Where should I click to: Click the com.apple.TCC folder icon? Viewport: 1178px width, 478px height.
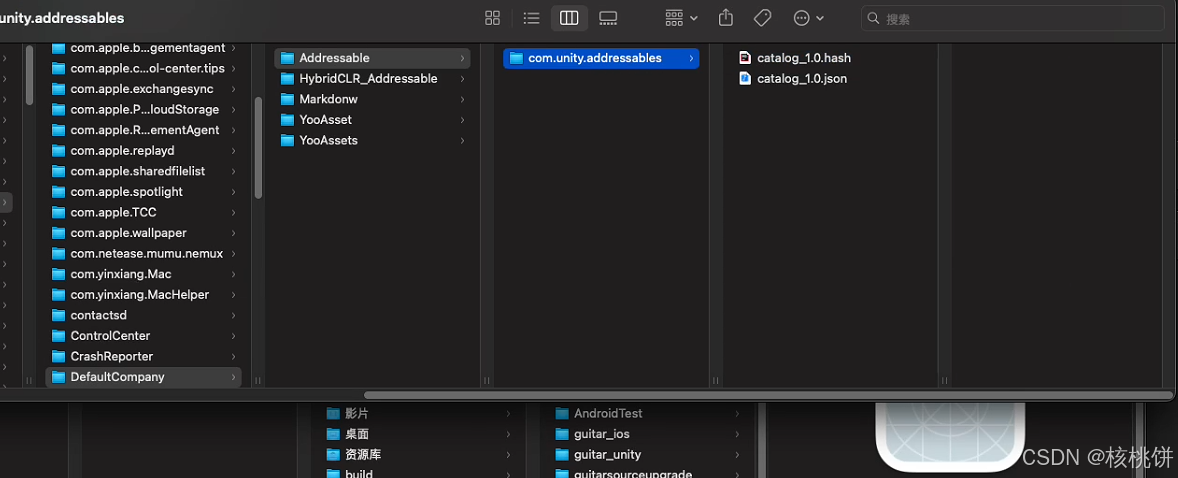click(59, 213)
